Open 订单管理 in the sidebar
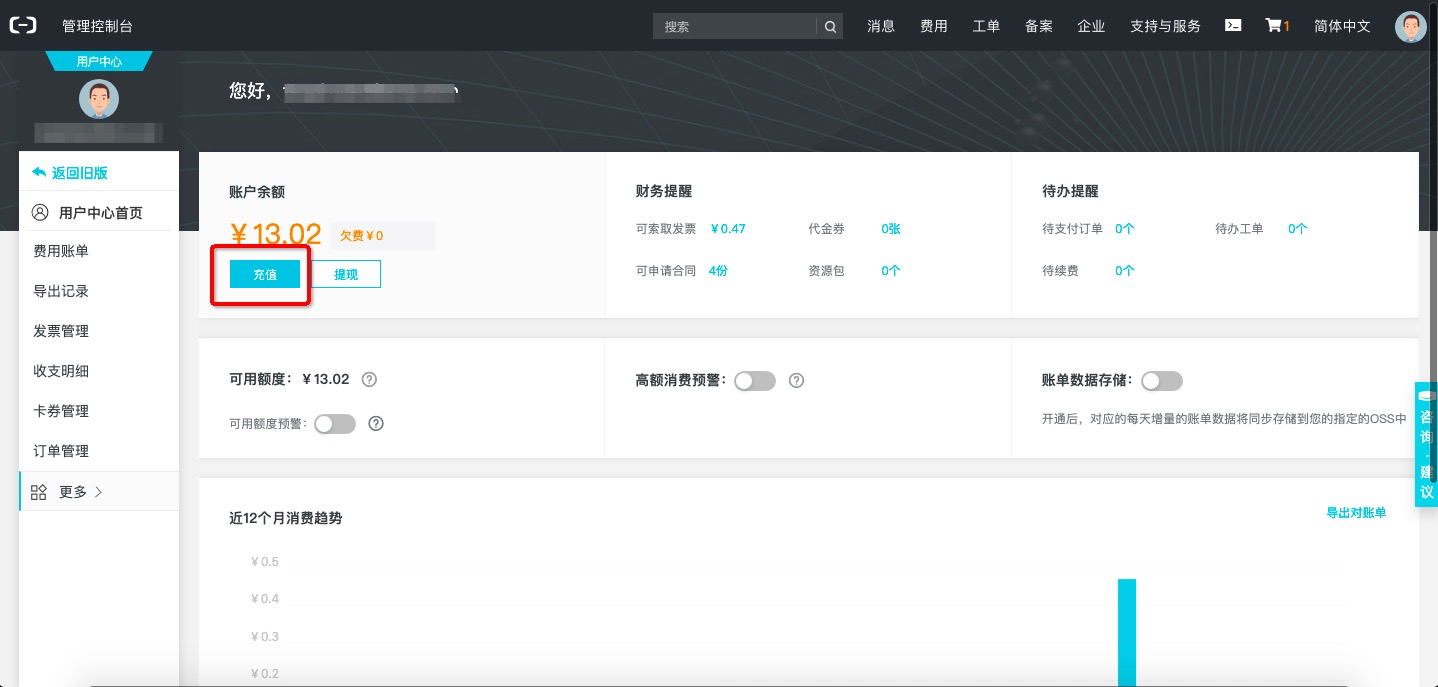The height and width of the screenshot is (687, 1438). point(61,451)
